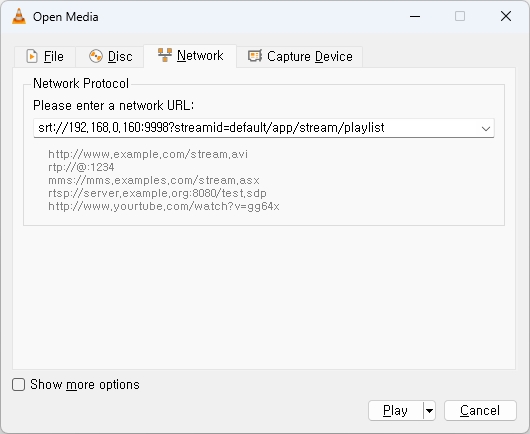Click the Show more options label

tap(85, 385)
